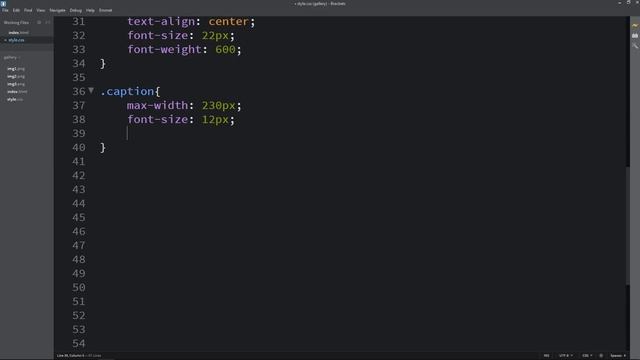Change the Spaces indentation setting in status bar
This screenshot has height=360, width=640.
(618, 356)
